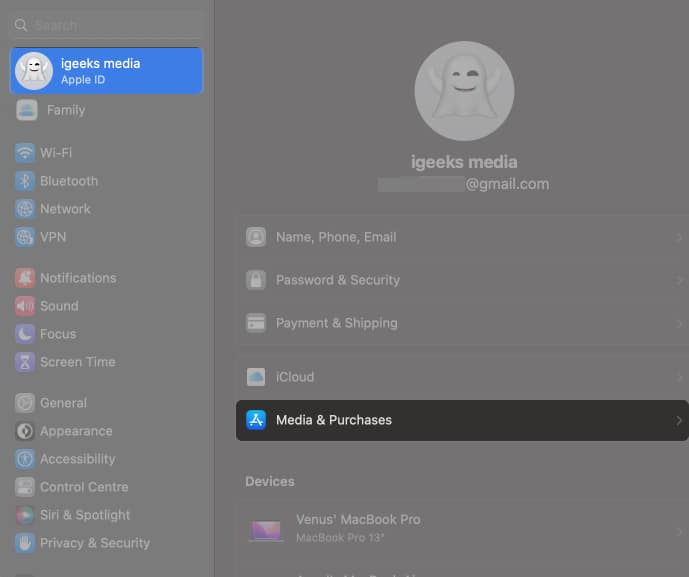Click the Sound speaker icon
Image resolution: width=689 pixels, height=577 pixels.
(25, 306)
